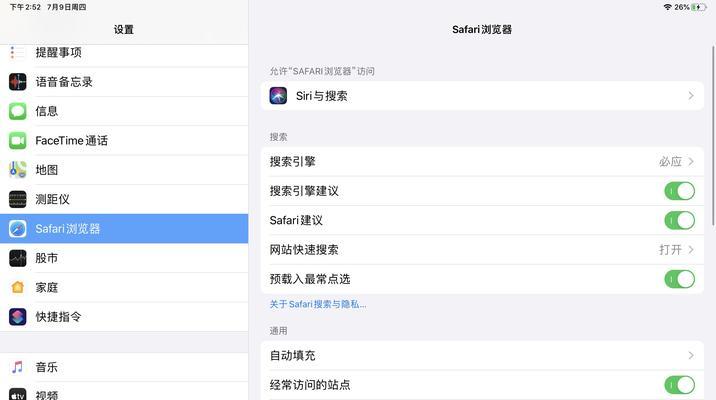The width and height of the screenshot is (716, 400).
Task: Open the 自动填充 setting label
Action: coord(293,355)
